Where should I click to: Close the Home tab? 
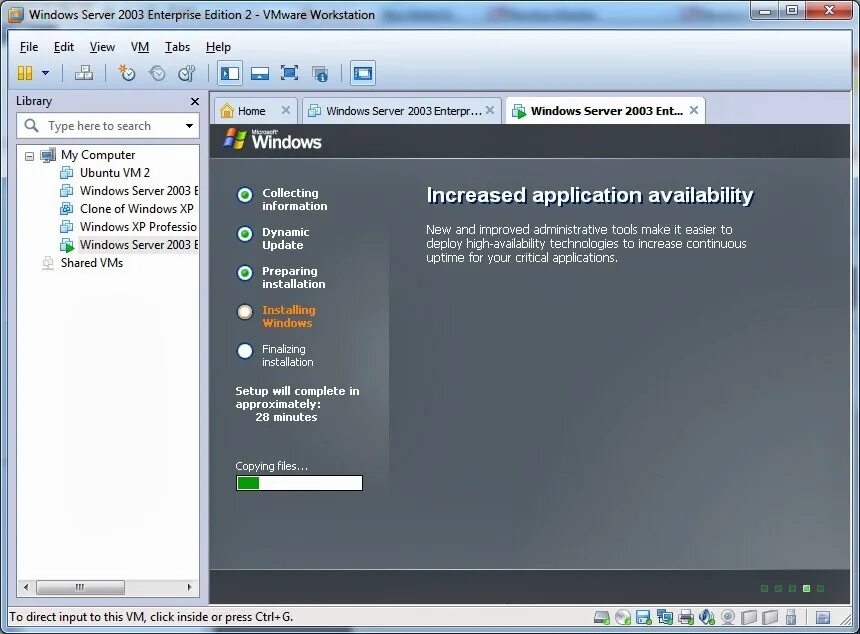(286, 110)
